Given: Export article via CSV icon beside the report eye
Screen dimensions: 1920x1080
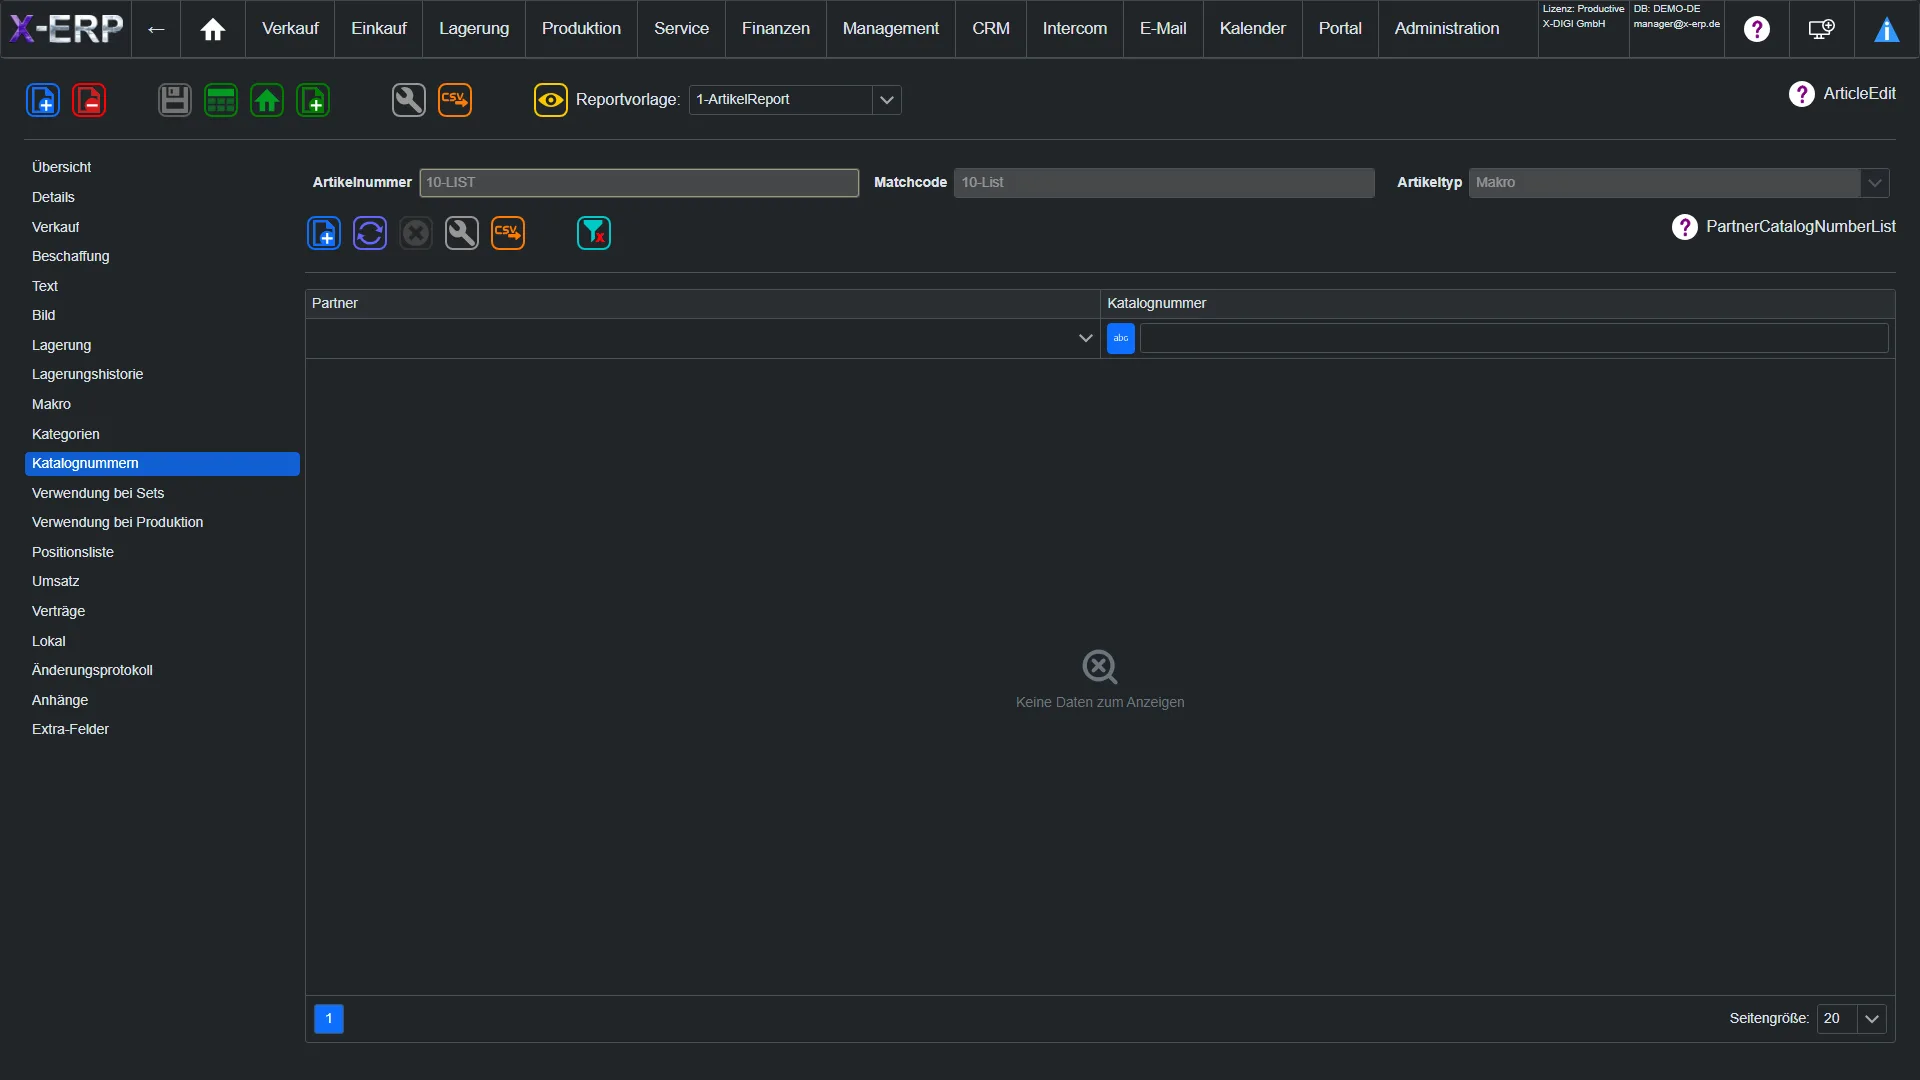Looking at the screenshot, I should [455, 100].
